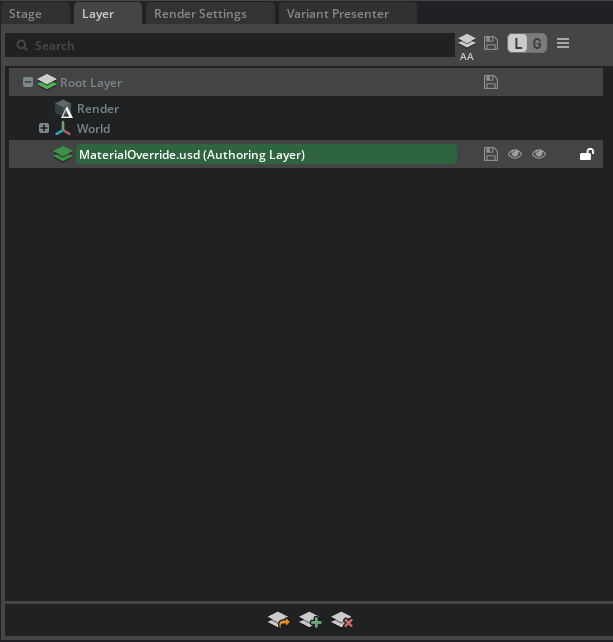Screen dimensions: 613x642
Task: Click the save all layers icon in toolbar
Action: tap(491, 43)
